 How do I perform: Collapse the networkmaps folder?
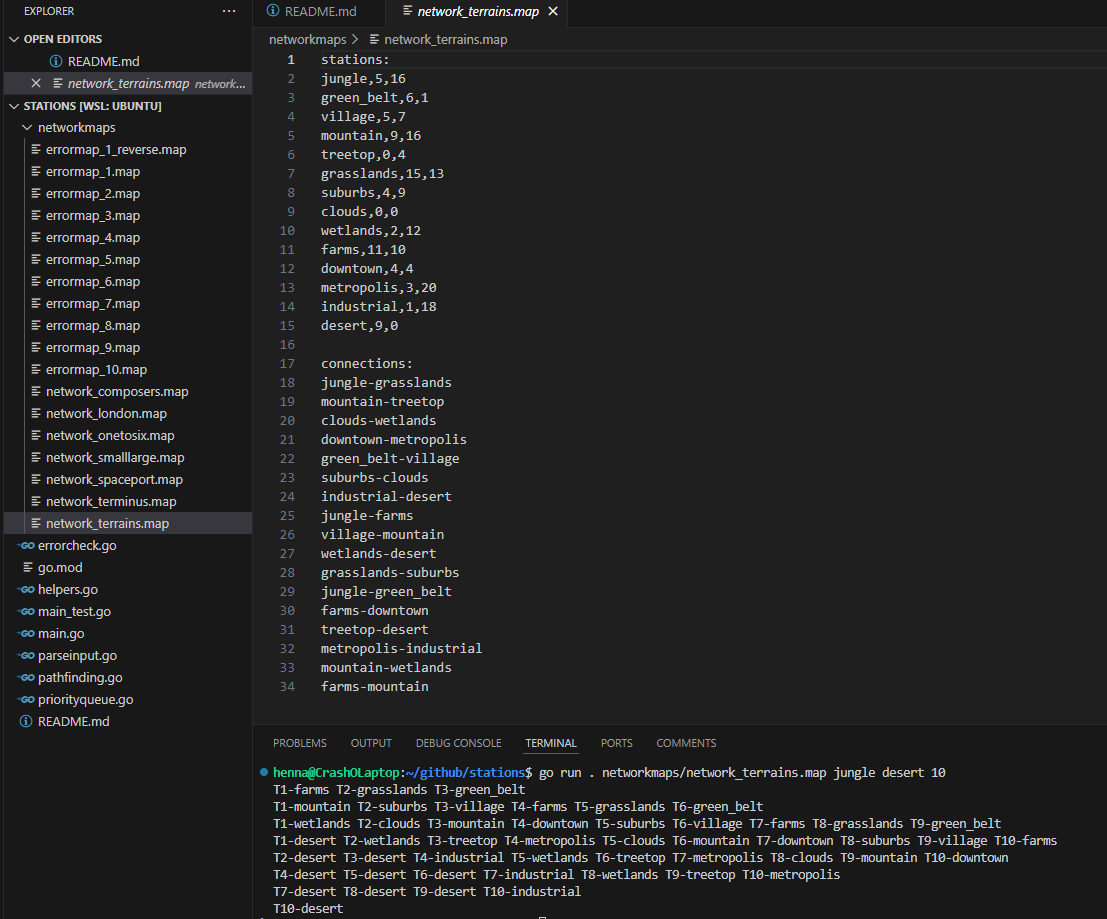pos(27,128)
